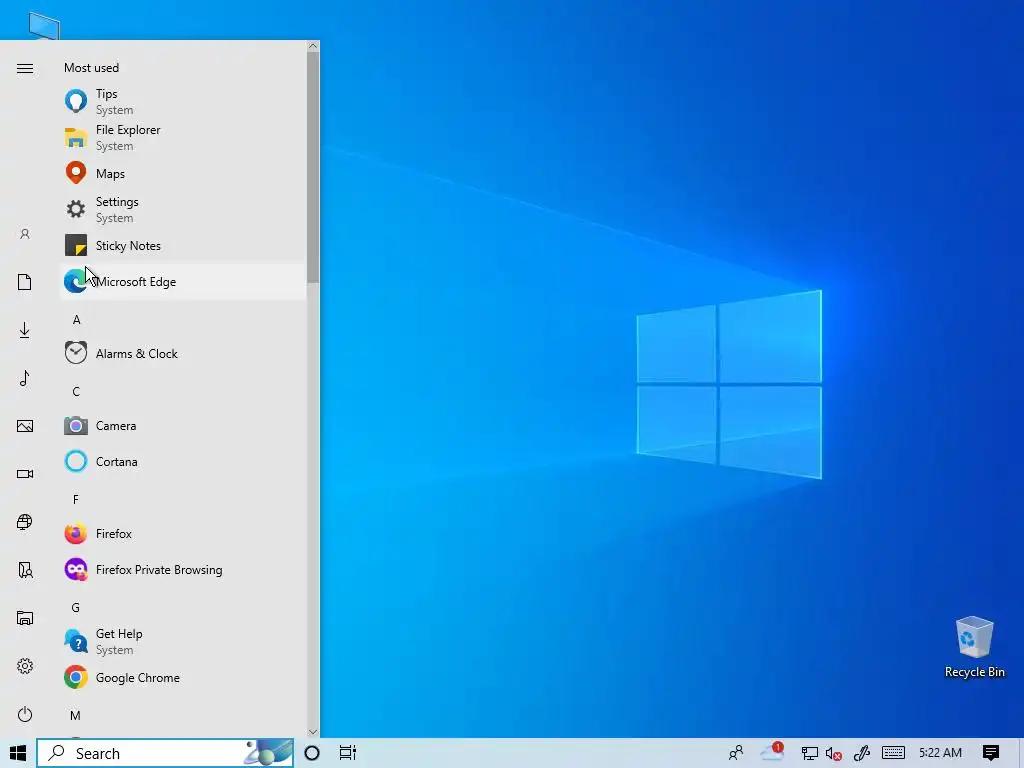
Task: Click the app list scrollbar thumb
Action: point(313,167)
